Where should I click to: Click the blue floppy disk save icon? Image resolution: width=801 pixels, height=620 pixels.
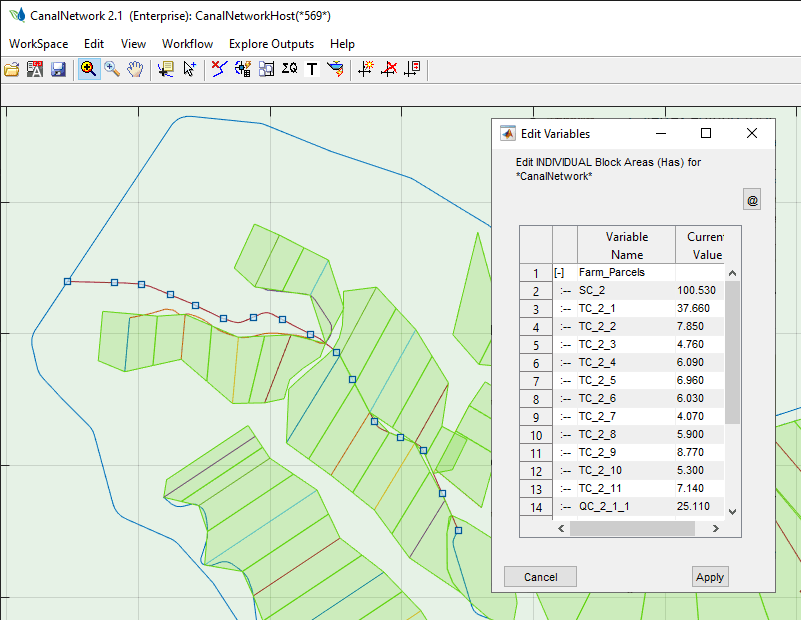tap(58, 69)
